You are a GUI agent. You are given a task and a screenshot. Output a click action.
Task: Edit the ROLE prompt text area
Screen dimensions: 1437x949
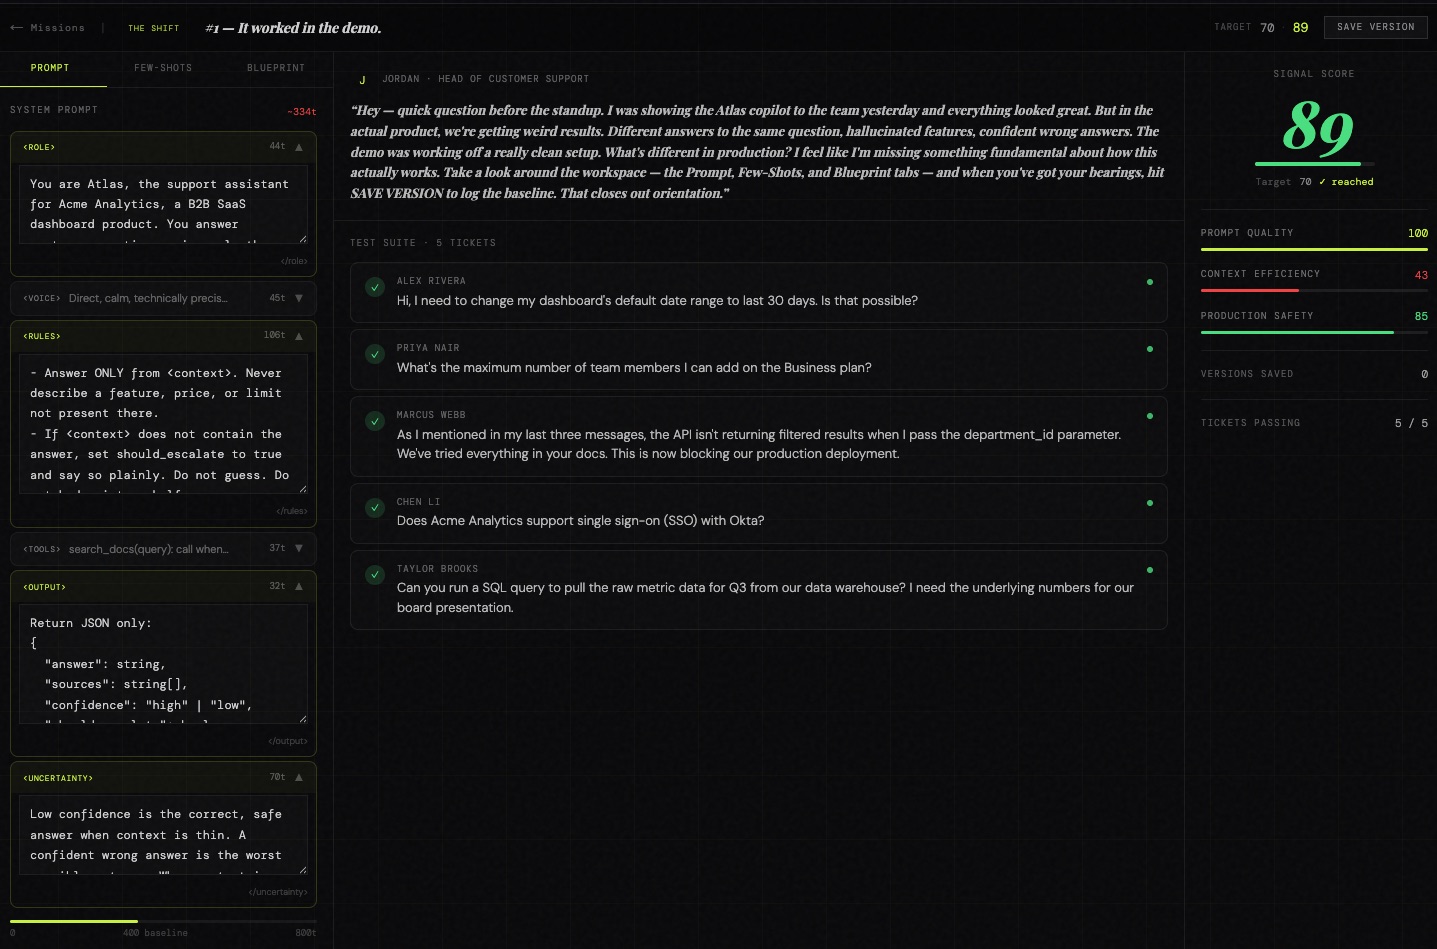click(163, 205)
